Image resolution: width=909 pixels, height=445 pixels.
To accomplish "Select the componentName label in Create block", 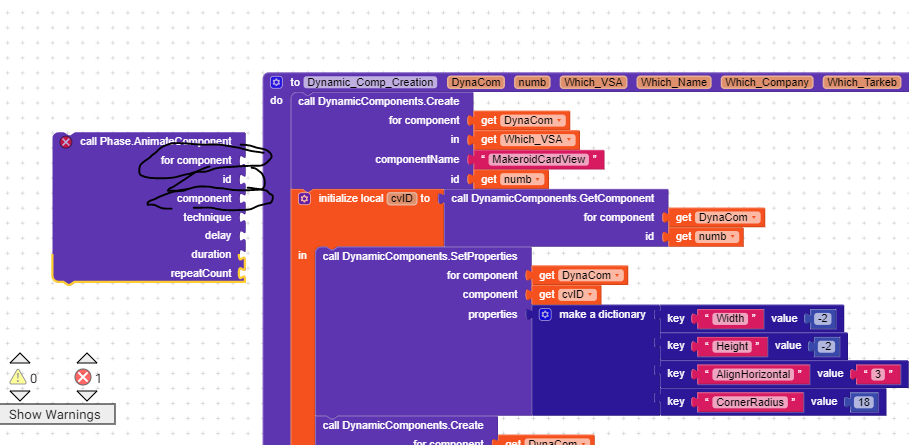I will coord(417,159).
